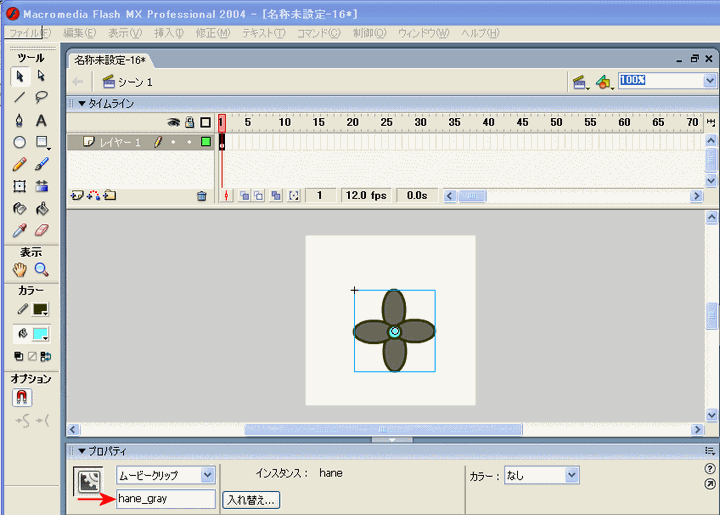Swap stroke and fill colors
Screen dimensions: 720x515
click(45, 356)
